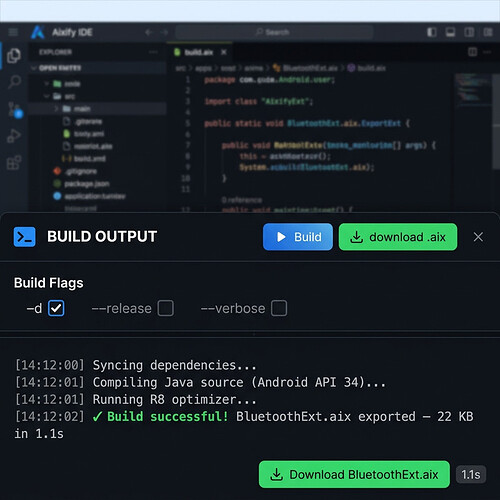The image size is (500, 500).
Task: Close the Build Output panel
Action: pos(478,237)
